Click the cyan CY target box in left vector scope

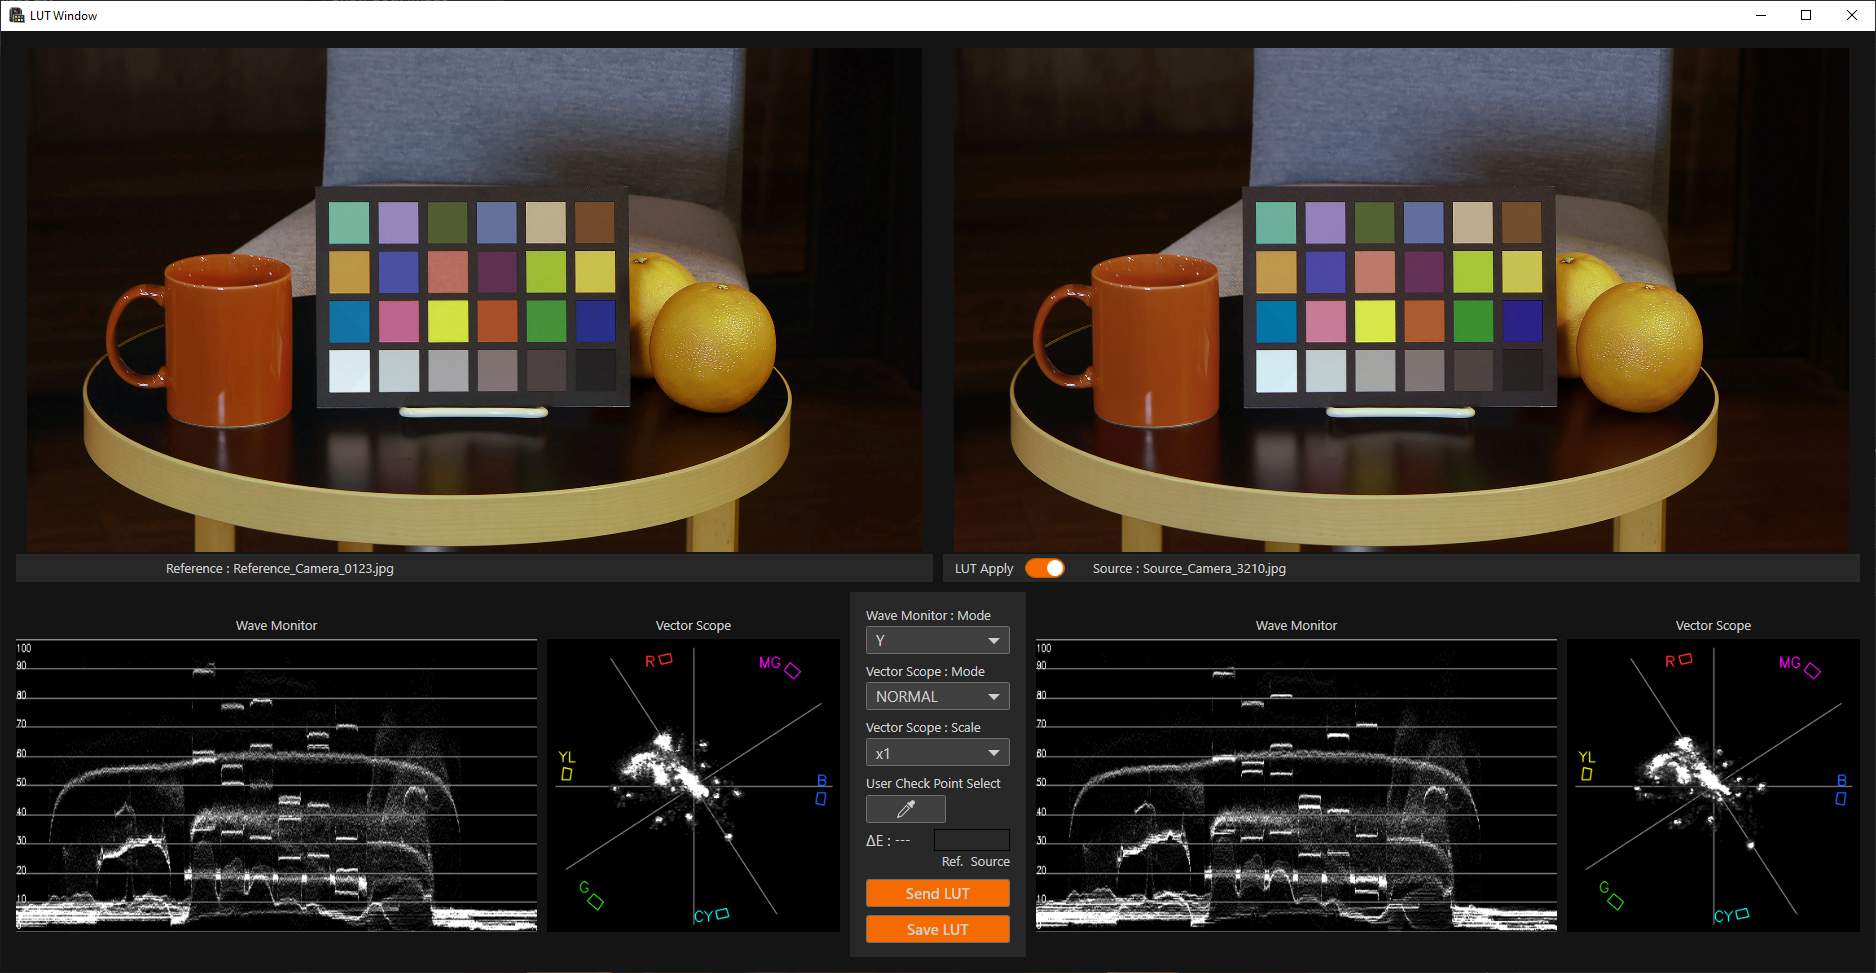click(722, 914)
